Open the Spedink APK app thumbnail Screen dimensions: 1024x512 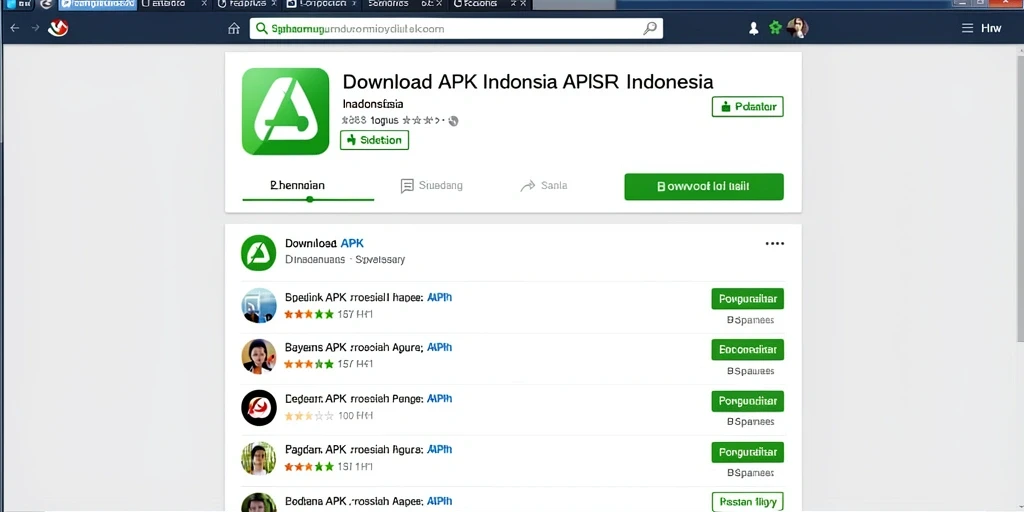[259, 305]
